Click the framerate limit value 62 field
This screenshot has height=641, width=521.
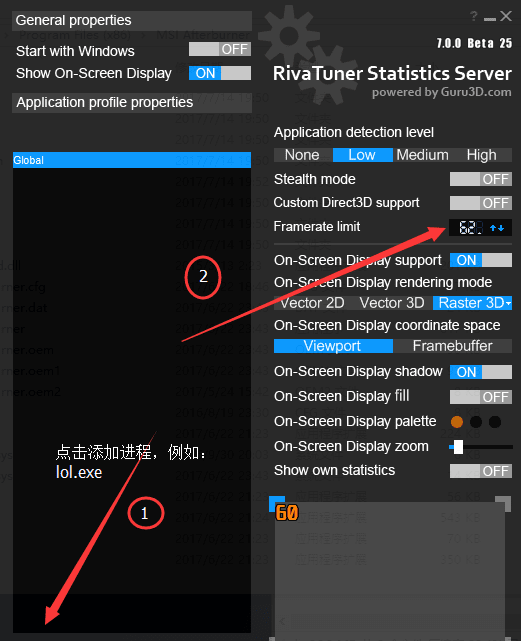pyautogui.click(x=471, y=227)
